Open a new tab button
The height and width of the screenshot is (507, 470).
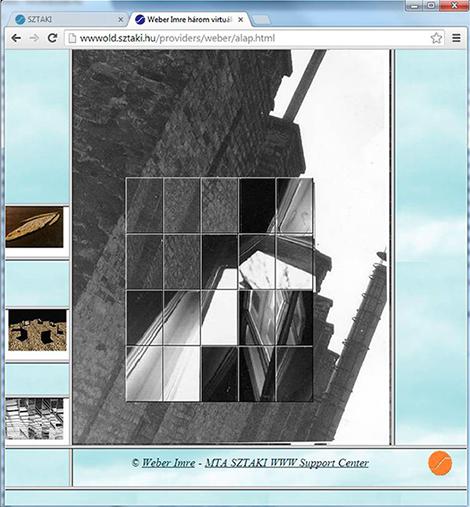261,20
